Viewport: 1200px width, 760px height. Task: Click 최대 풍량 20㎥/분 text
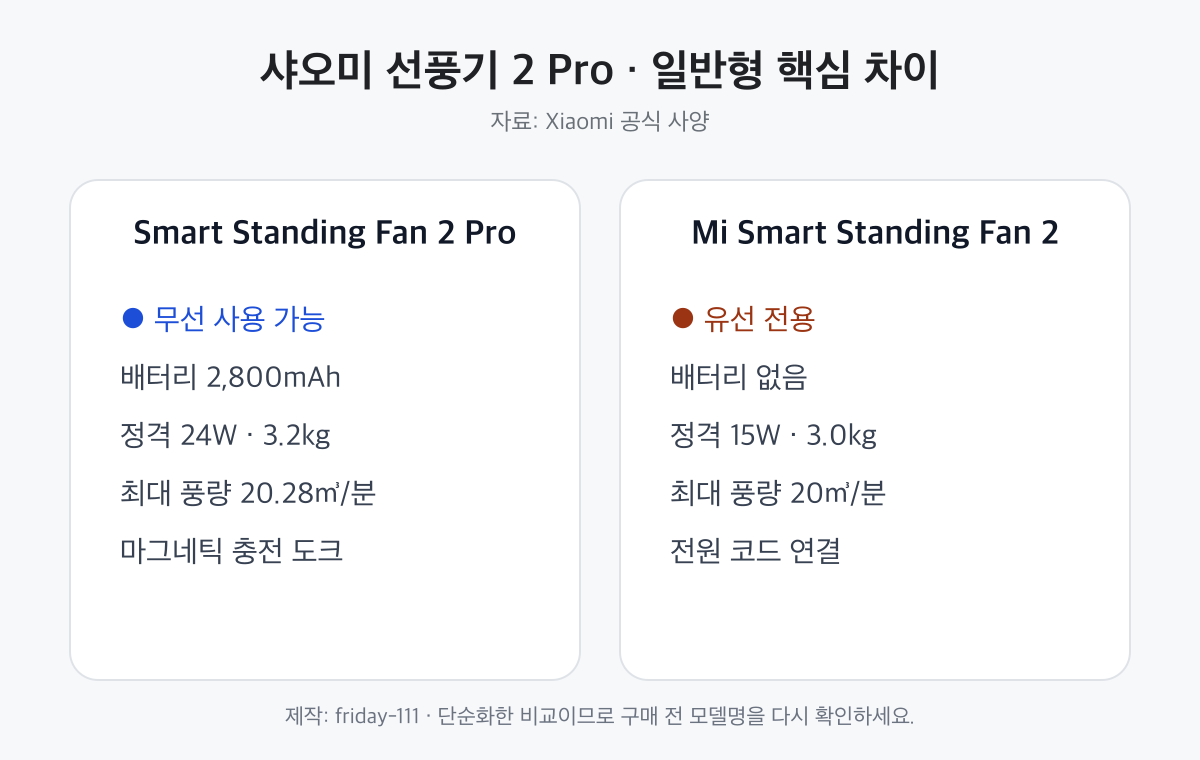click(x=778, y=493)
